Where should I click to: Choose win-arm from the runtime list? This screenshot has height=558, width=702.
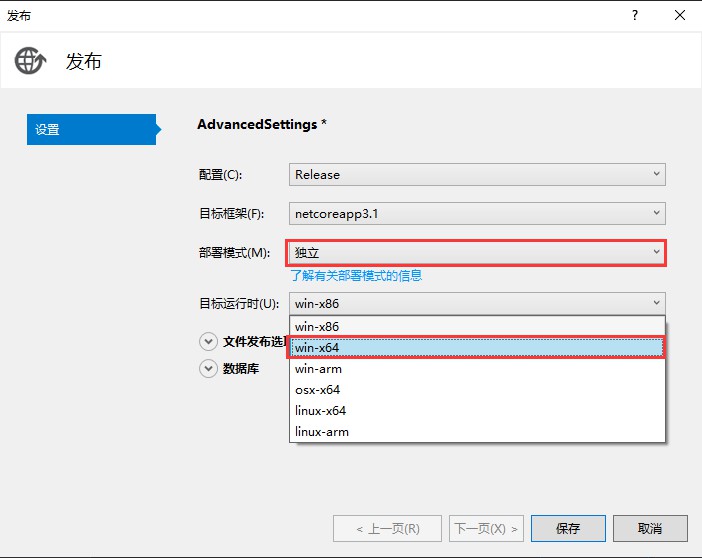pos(477,369)
